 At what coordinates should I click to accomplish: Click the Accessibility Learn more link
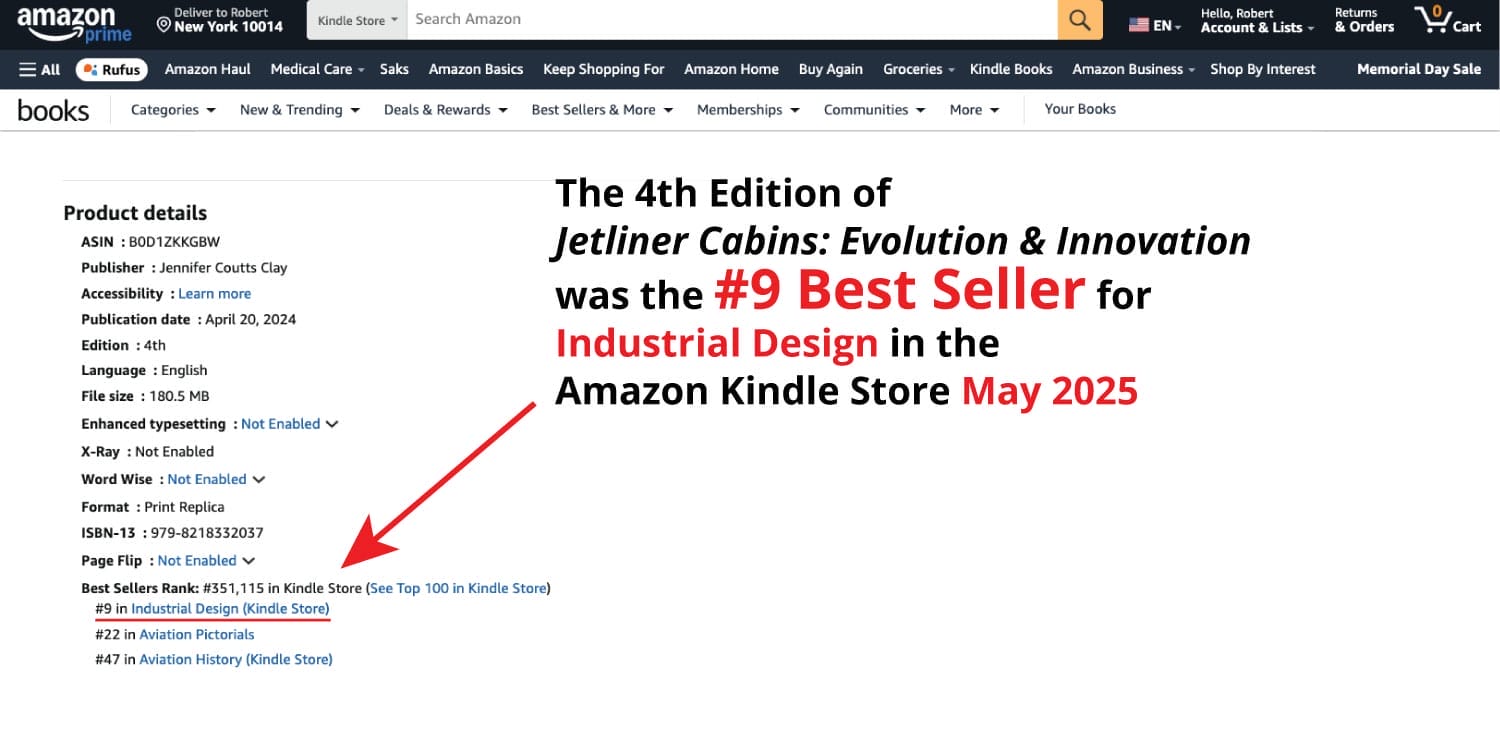click(214, 293)
